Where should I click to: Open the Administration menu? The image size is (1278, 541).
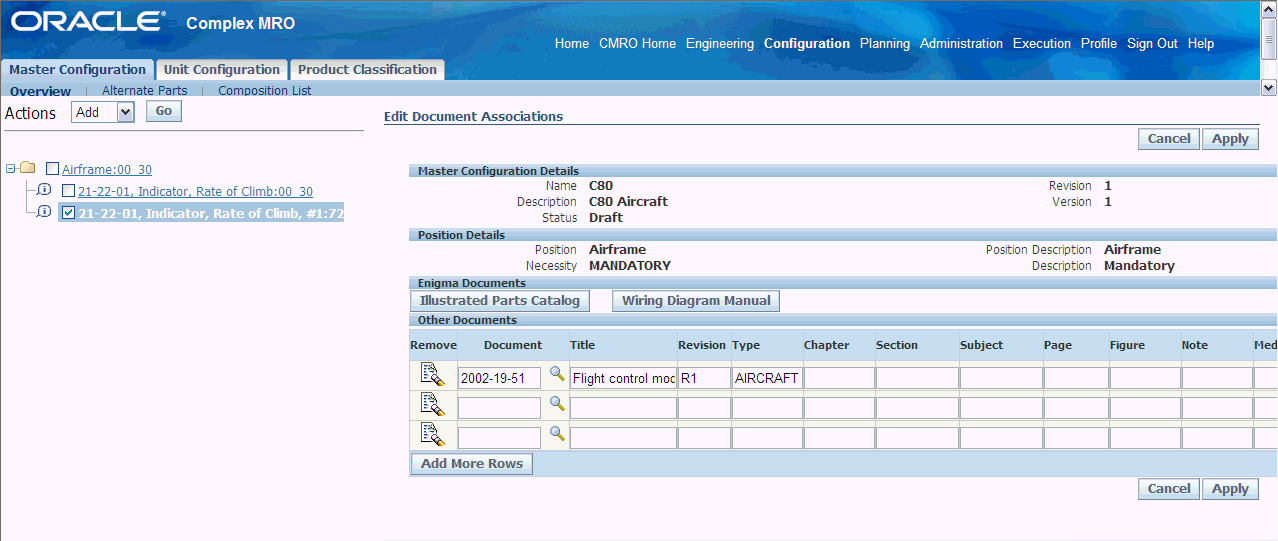coord(961,43)
